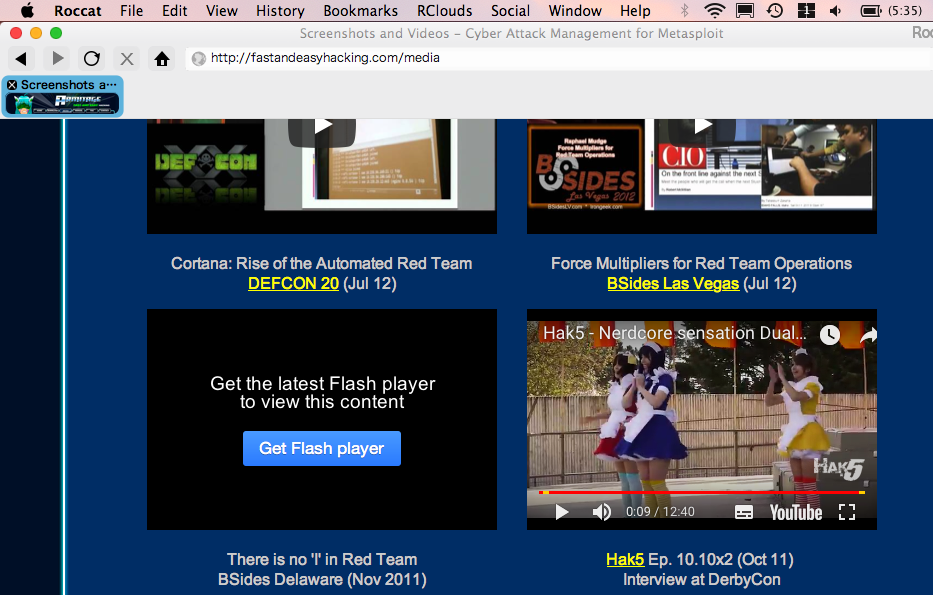The width and height of the screenshot is (933, 595).
Task: Seek on the red Hak5 progress bar
Action: pos(702,493)
